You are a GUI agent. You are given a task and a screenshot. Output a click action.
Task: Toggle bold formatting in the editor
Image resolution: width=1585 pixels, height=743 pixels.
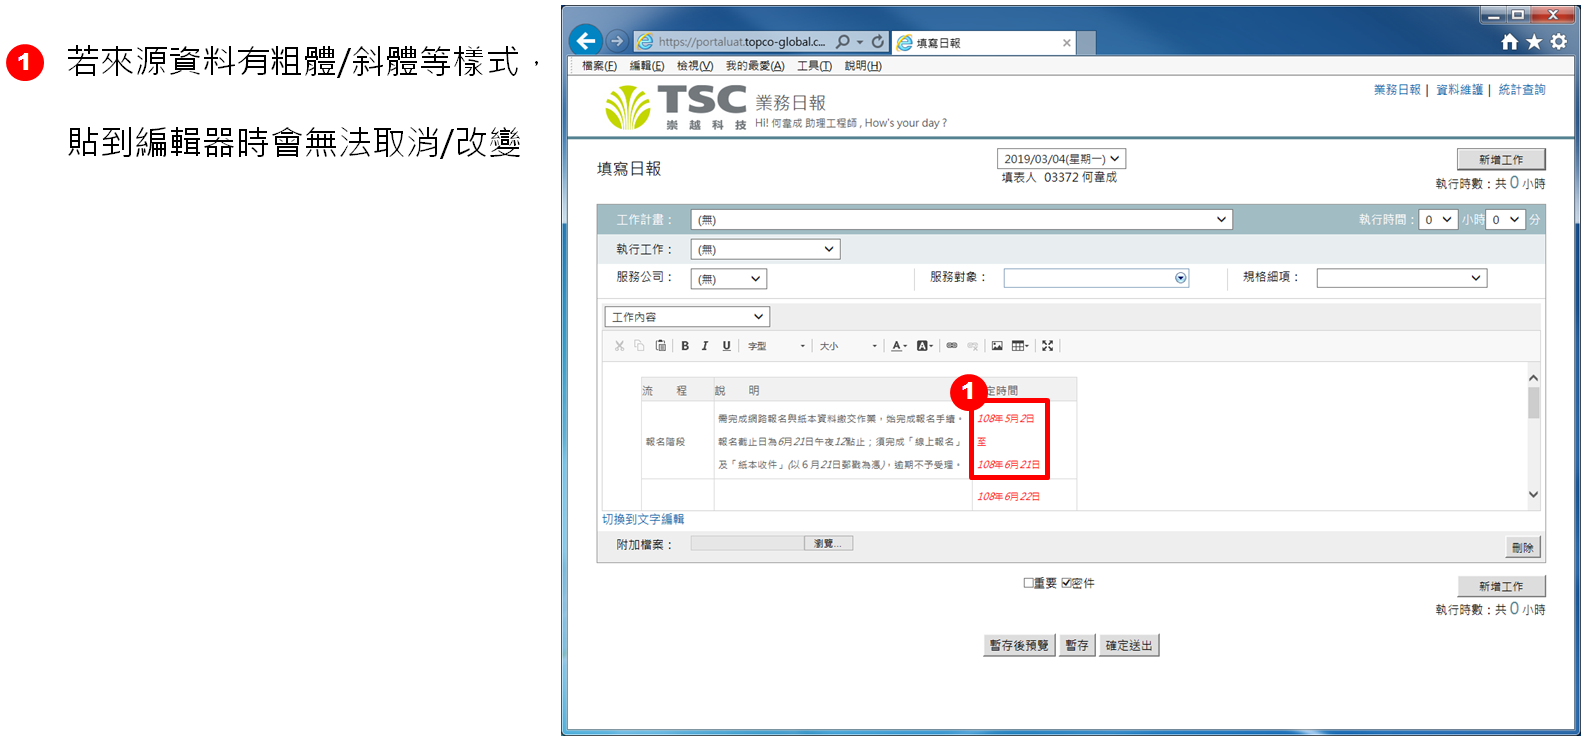point(685,346)
